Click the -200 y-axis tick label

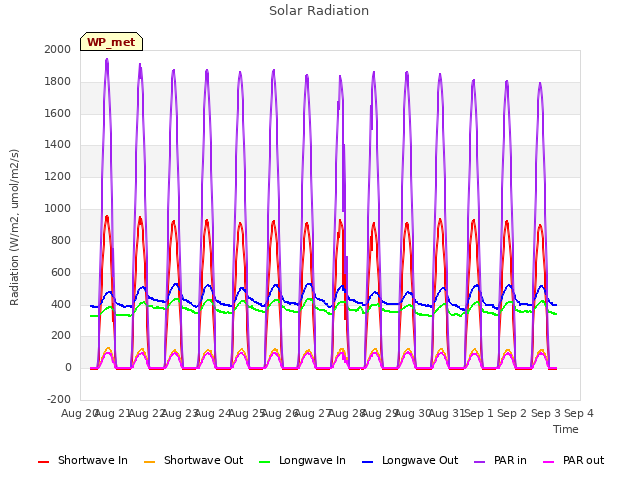(x=59, y=399)
